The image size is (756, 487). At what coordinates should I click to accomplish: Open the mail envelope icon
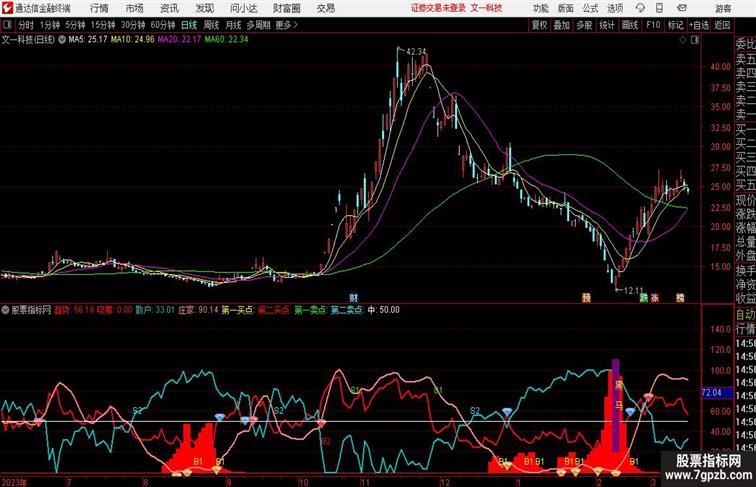tap(682, 8)
